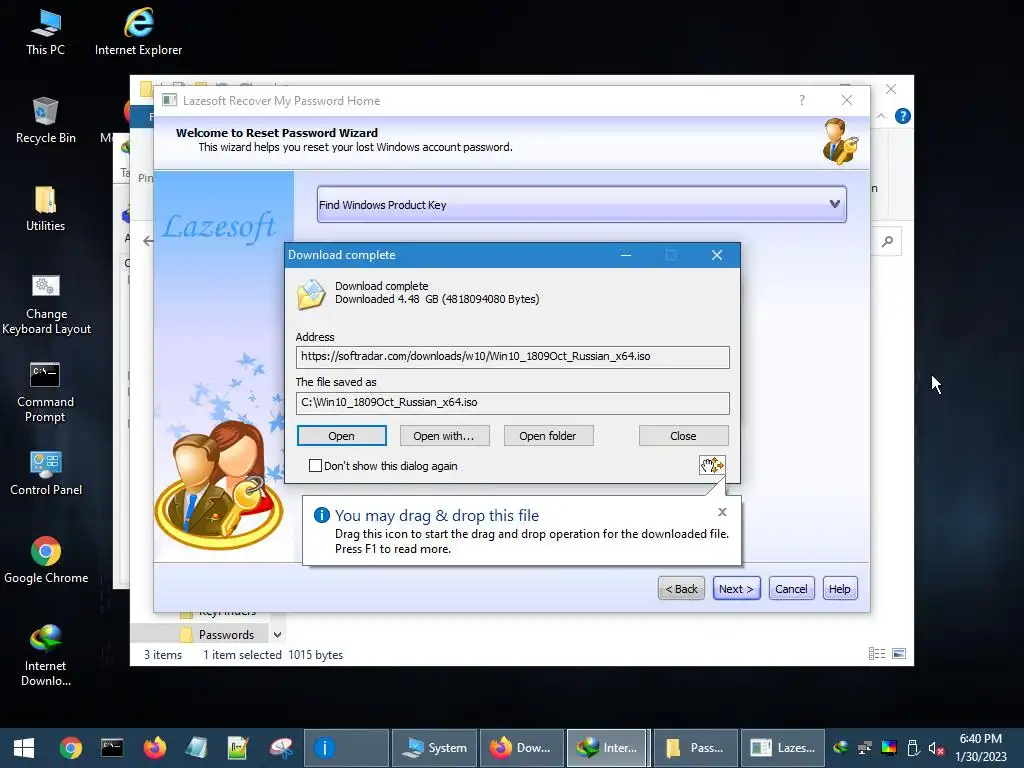This screenshot has width=1024, height=768.
Task: Dismiss the drag & drop tip balloon
Action: click(x=722, y=511)
